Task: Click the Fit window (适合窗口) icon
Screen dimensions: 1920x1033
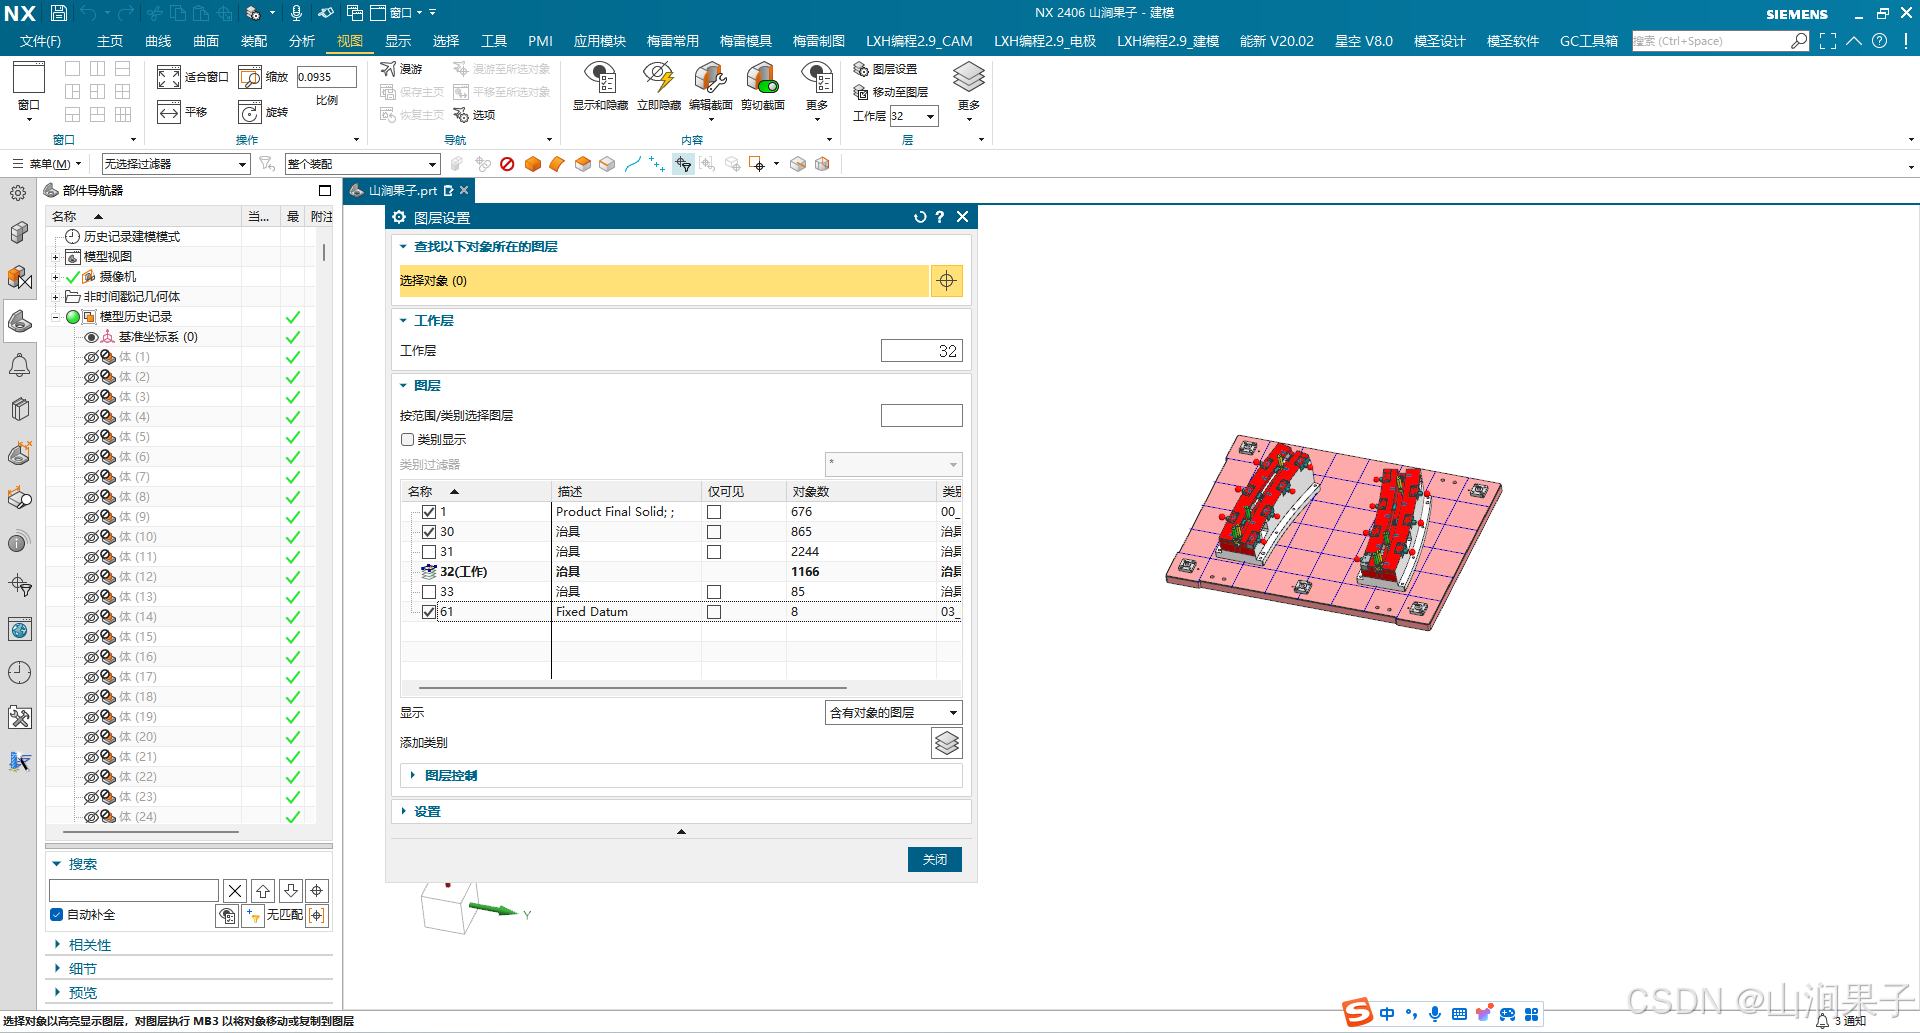Action: pyautogui.click(x=169, y=77)
